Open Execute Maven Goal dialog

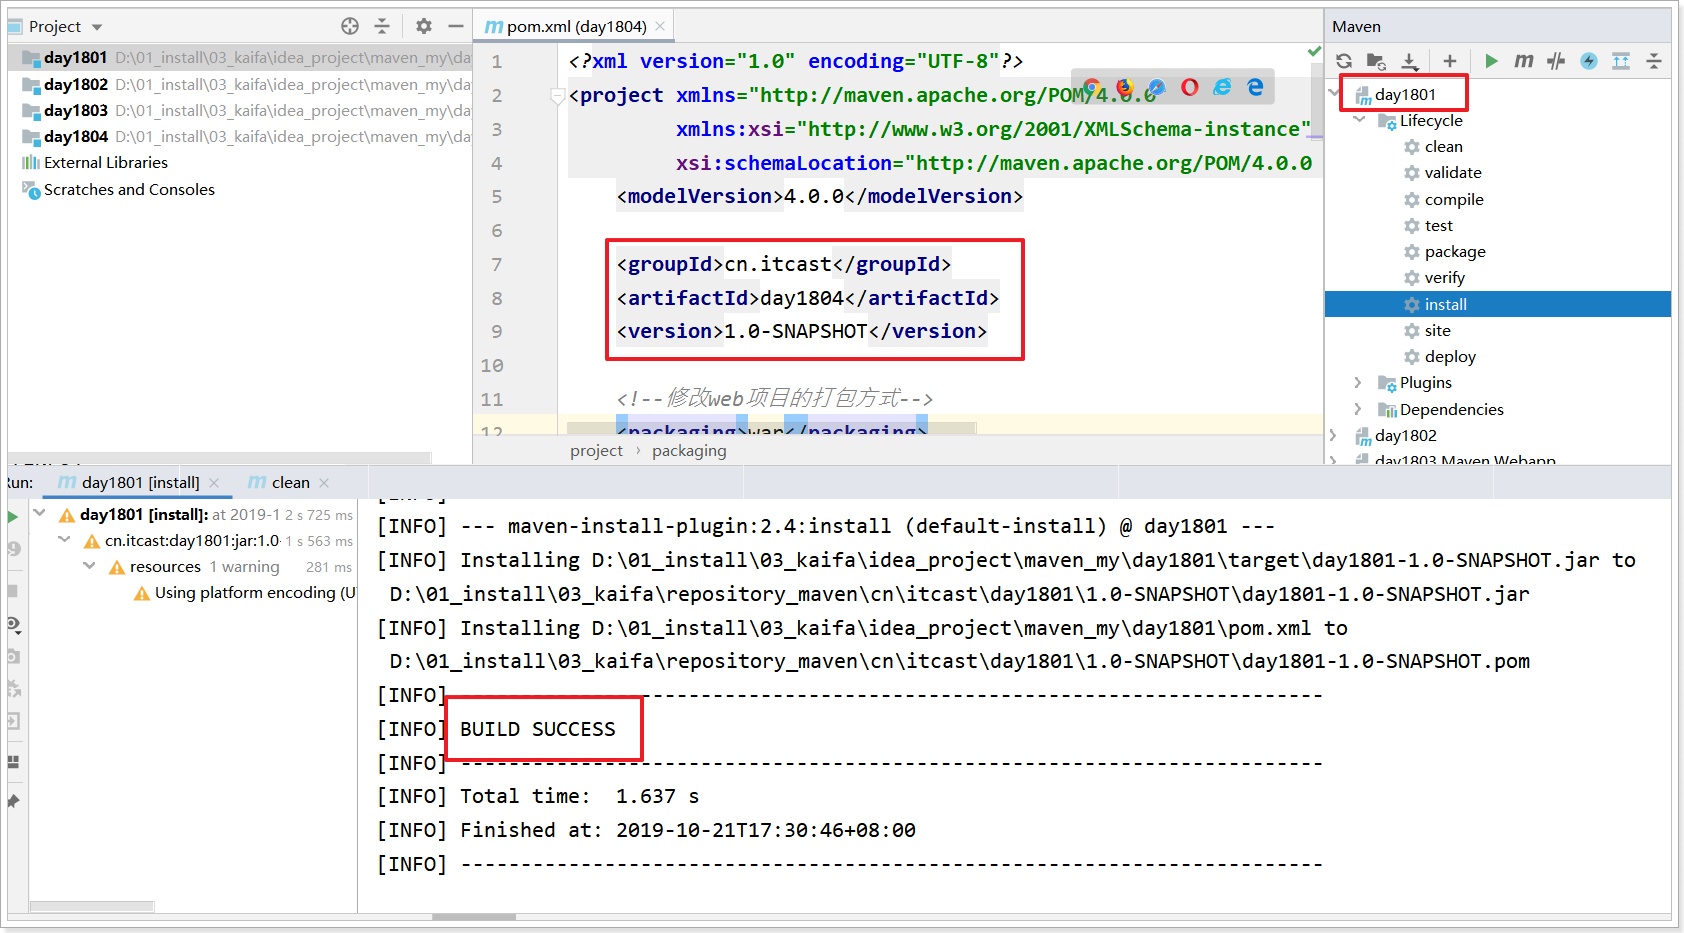click(1523, 61)
